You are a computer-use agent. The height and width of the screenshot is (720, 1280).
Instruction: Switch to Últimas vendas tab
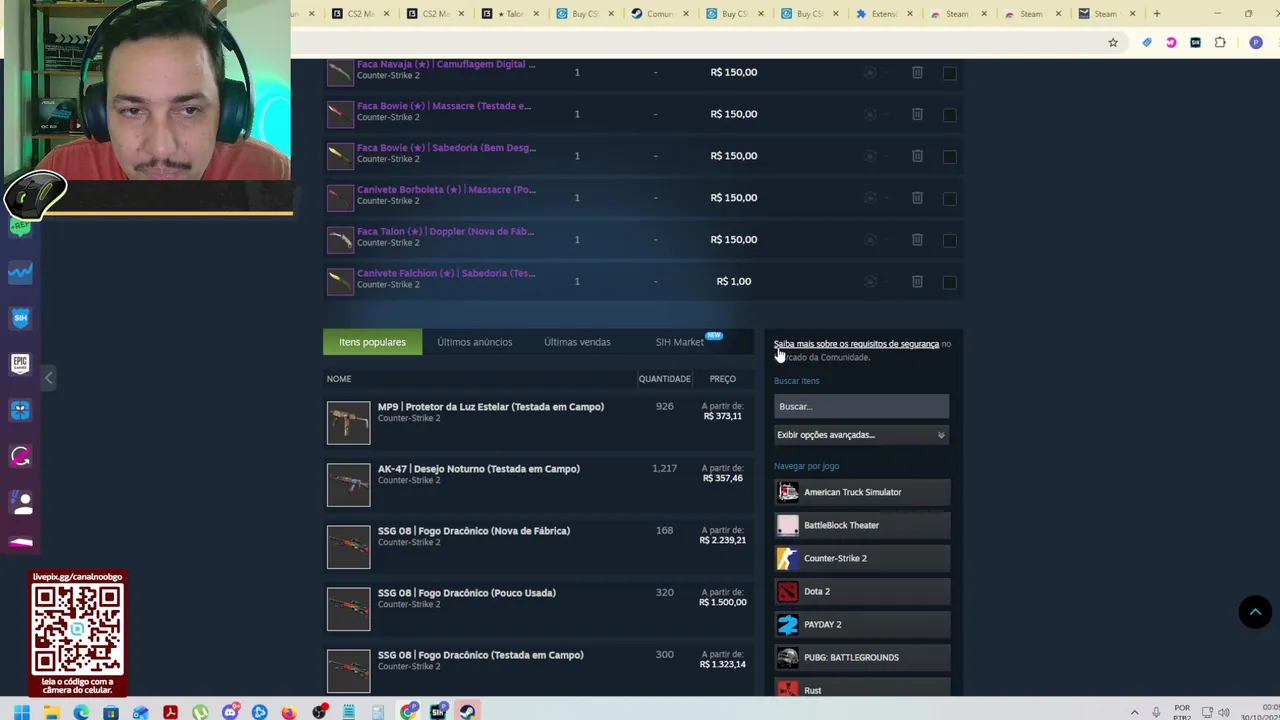[577, 342]
